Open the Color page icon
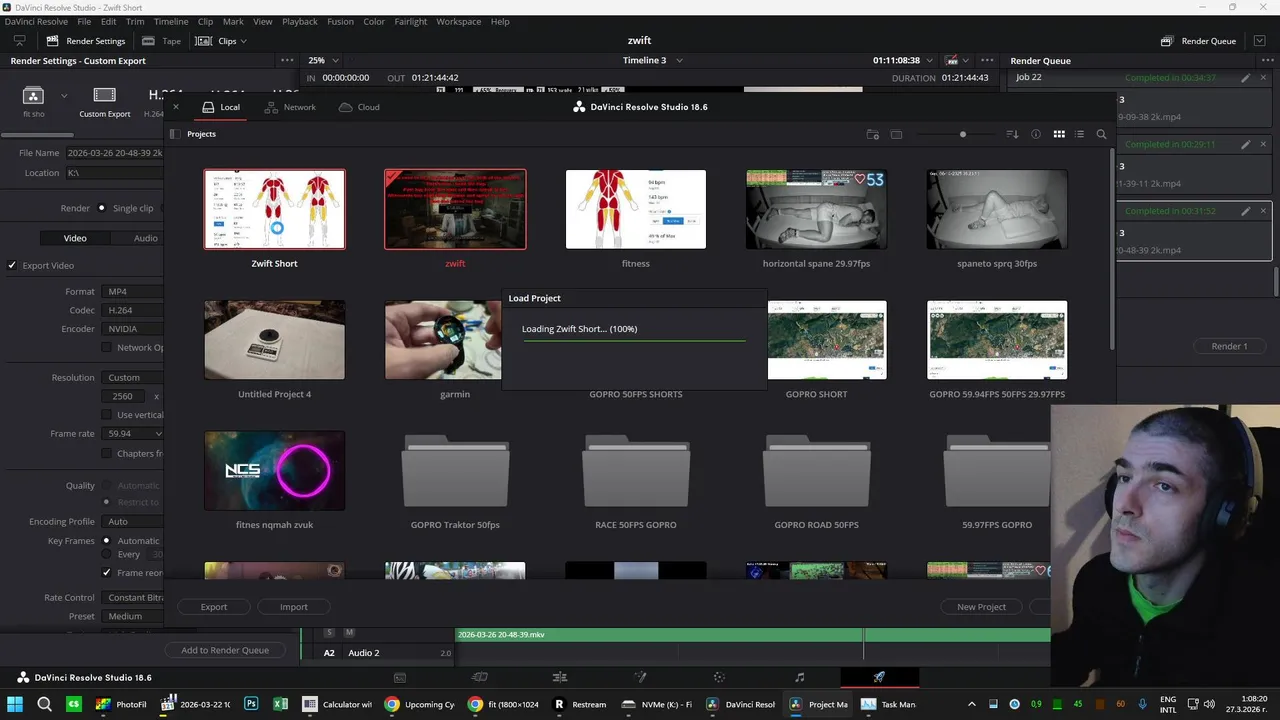Screen dimensions: 1280x720 [719, 677]
